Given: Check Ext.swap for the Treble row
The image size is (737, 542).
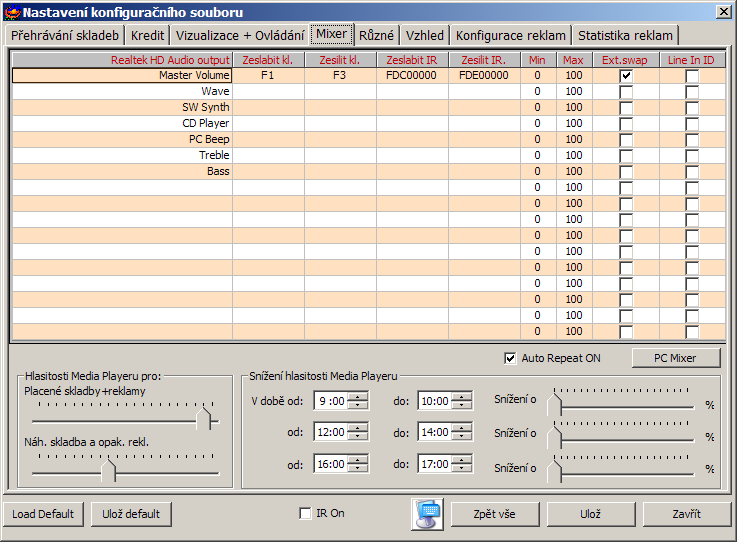Looking at the screenshot, I should click(626, 156).
